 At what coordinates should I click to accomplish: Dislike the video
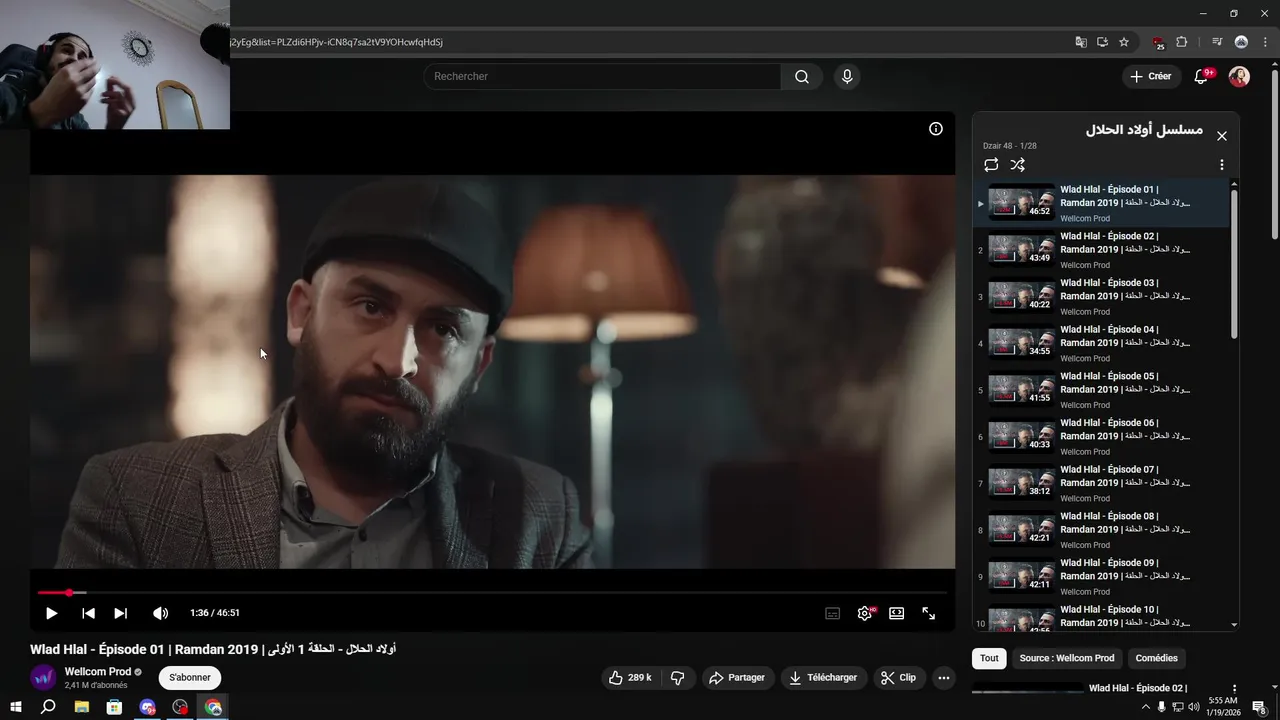point(678,677)
